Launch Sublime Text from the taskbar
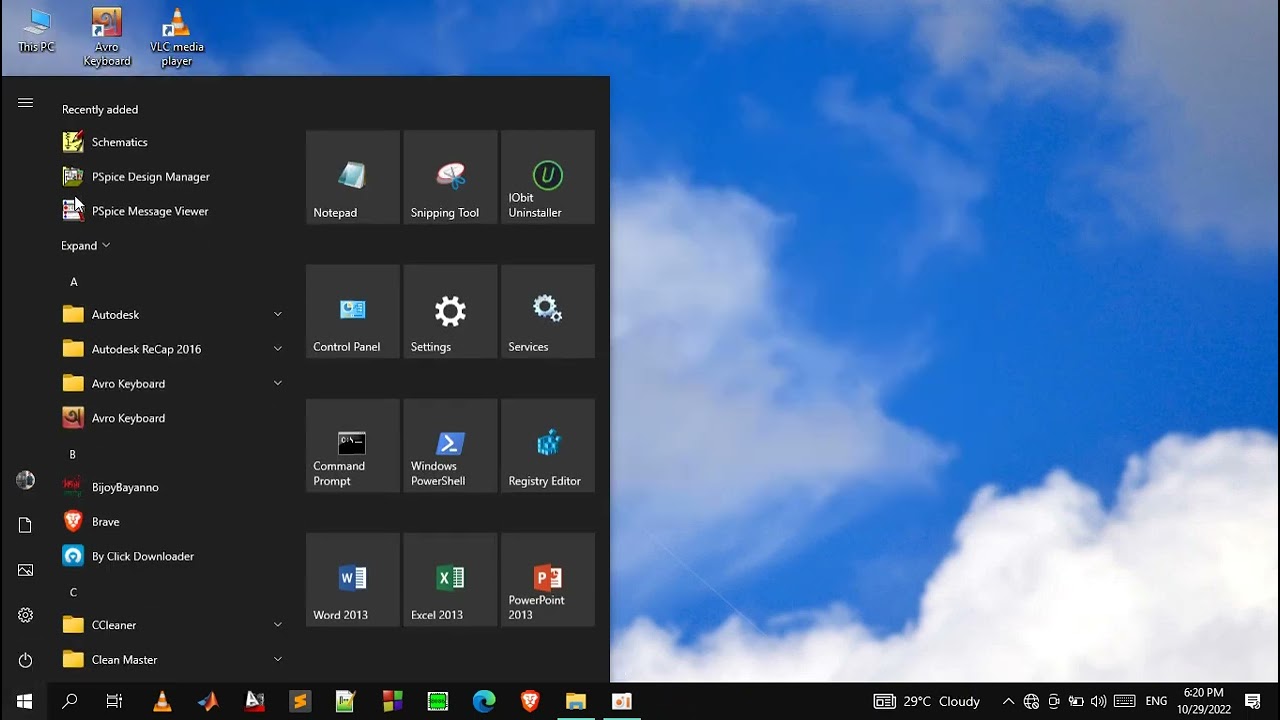 click(299, 701)
